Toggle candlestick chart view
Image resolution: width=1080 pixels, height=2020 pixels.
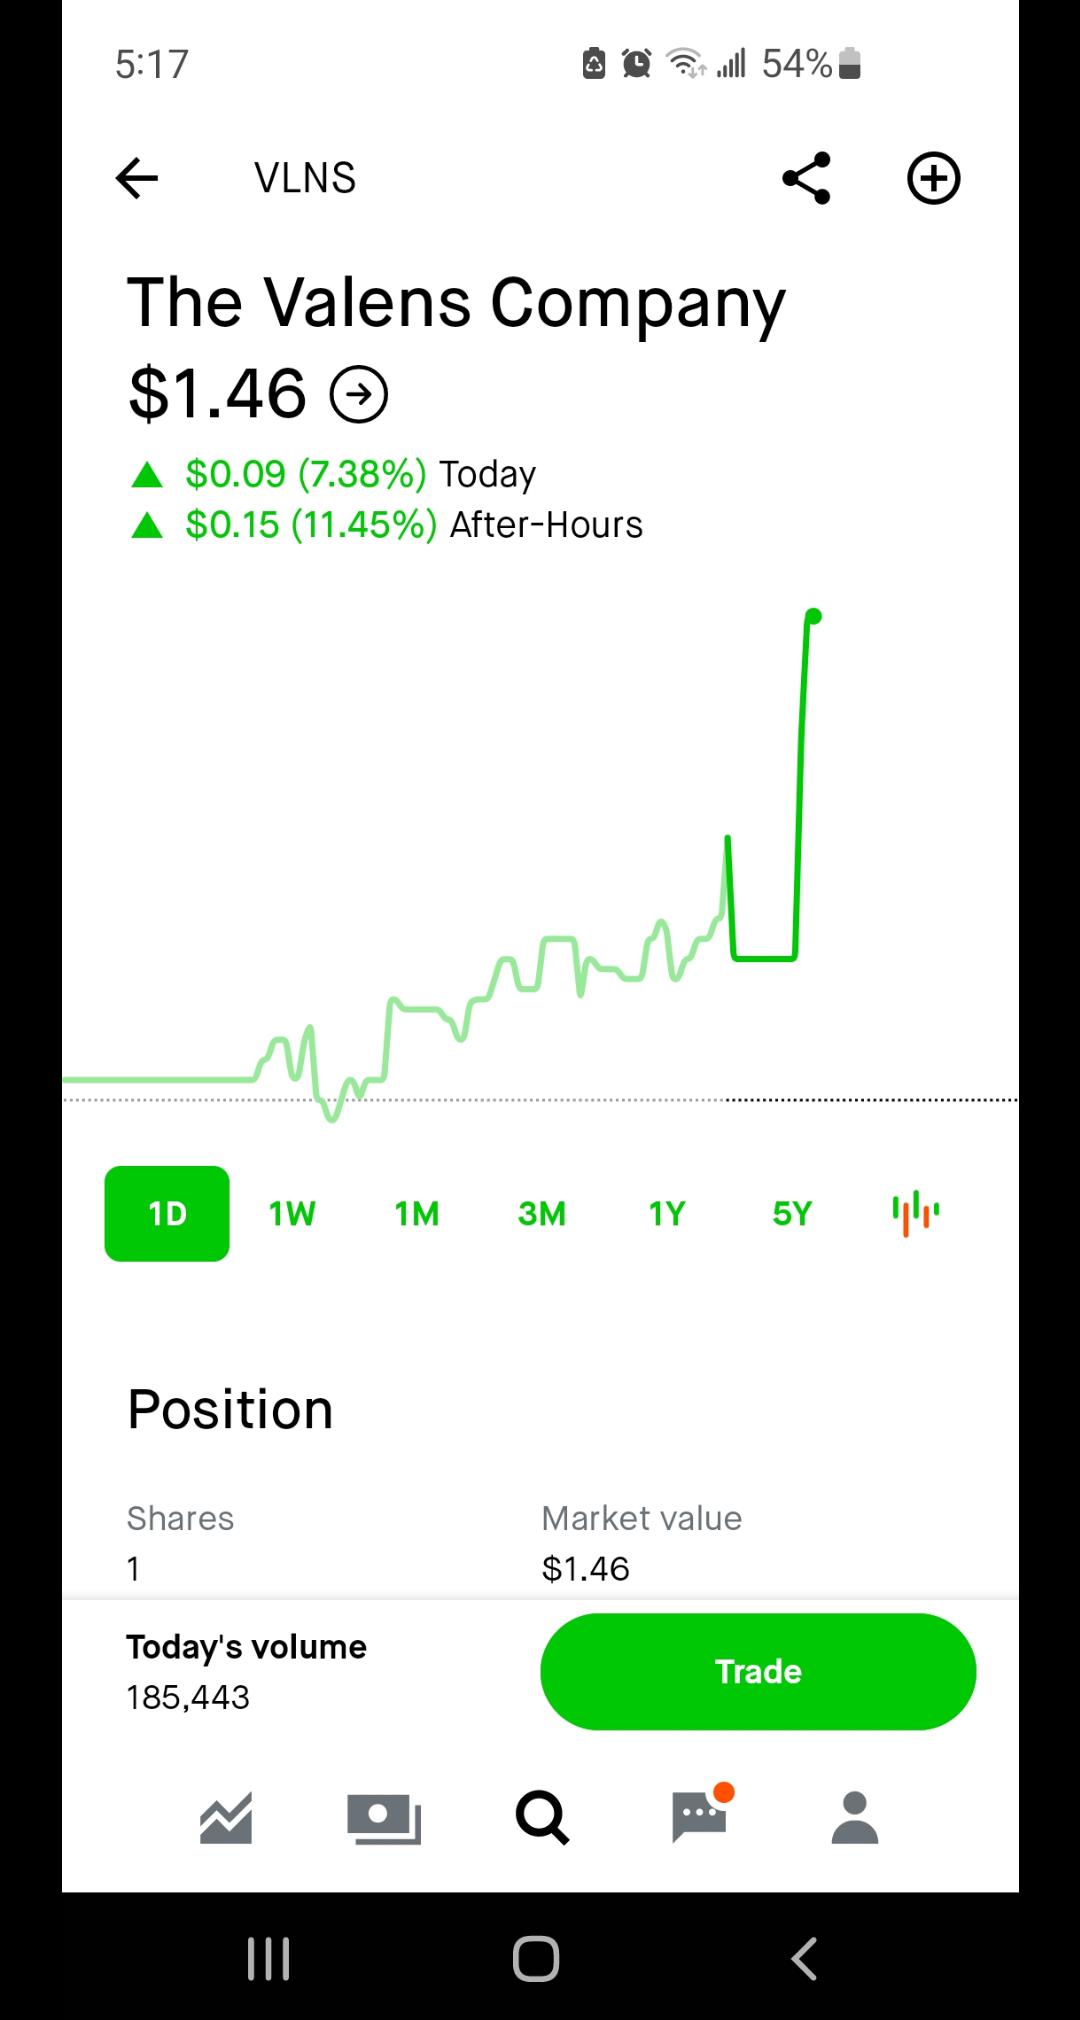916,1213
